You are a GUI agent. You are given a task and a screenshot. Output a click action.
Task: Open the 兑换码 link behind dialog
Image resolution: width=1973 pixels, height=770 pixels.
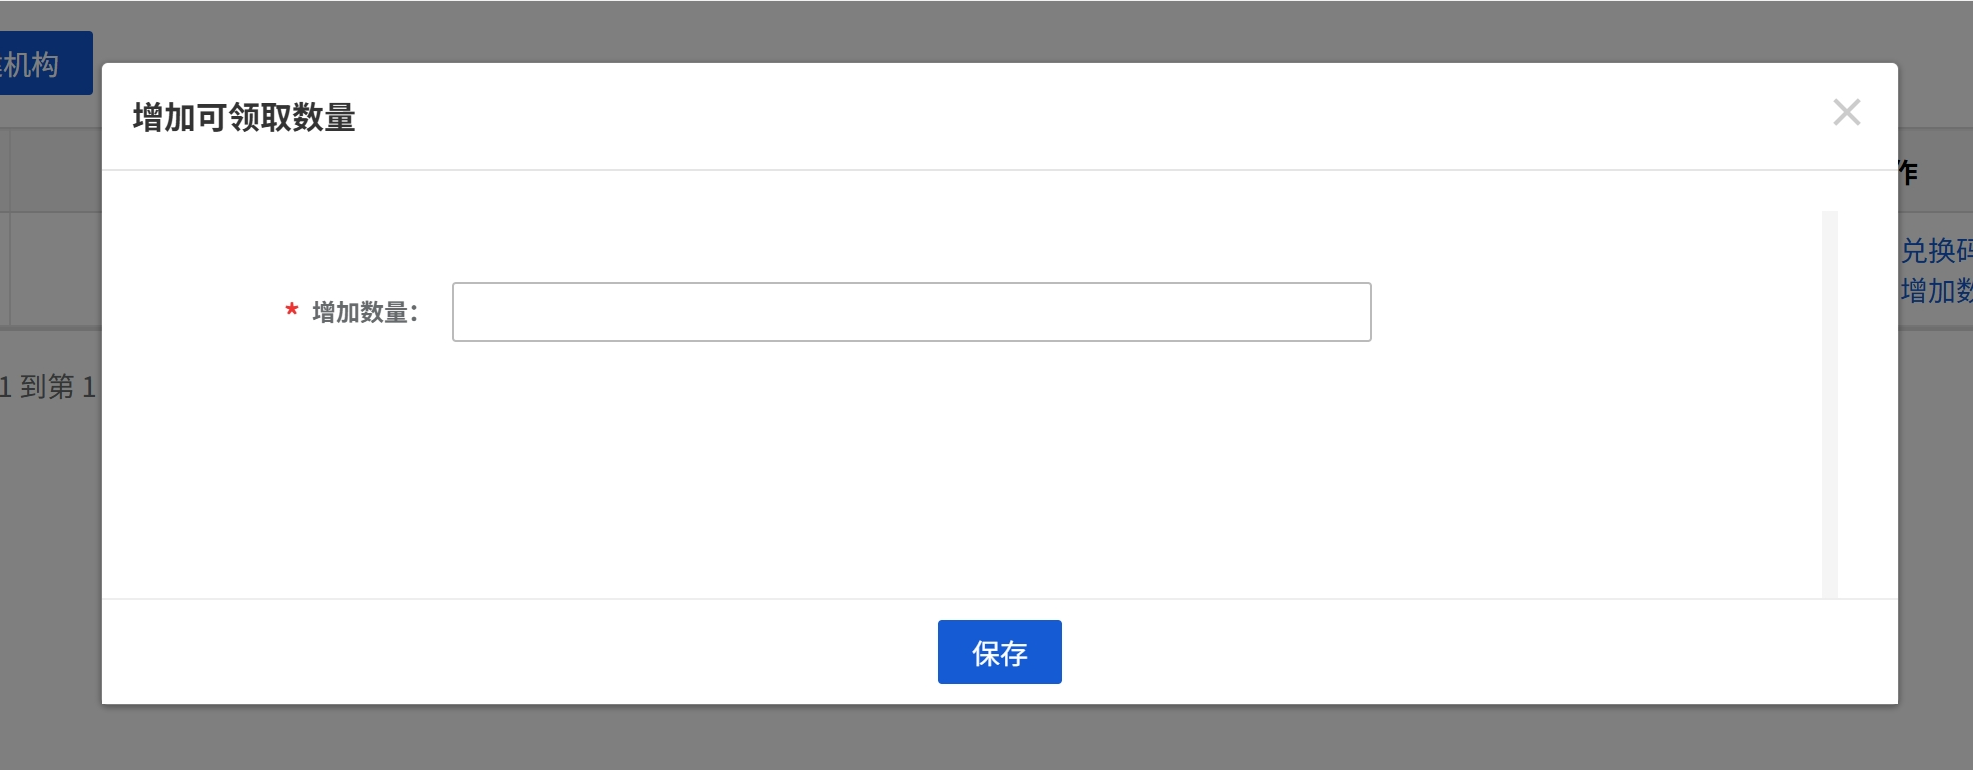[x=1936, y=250]
